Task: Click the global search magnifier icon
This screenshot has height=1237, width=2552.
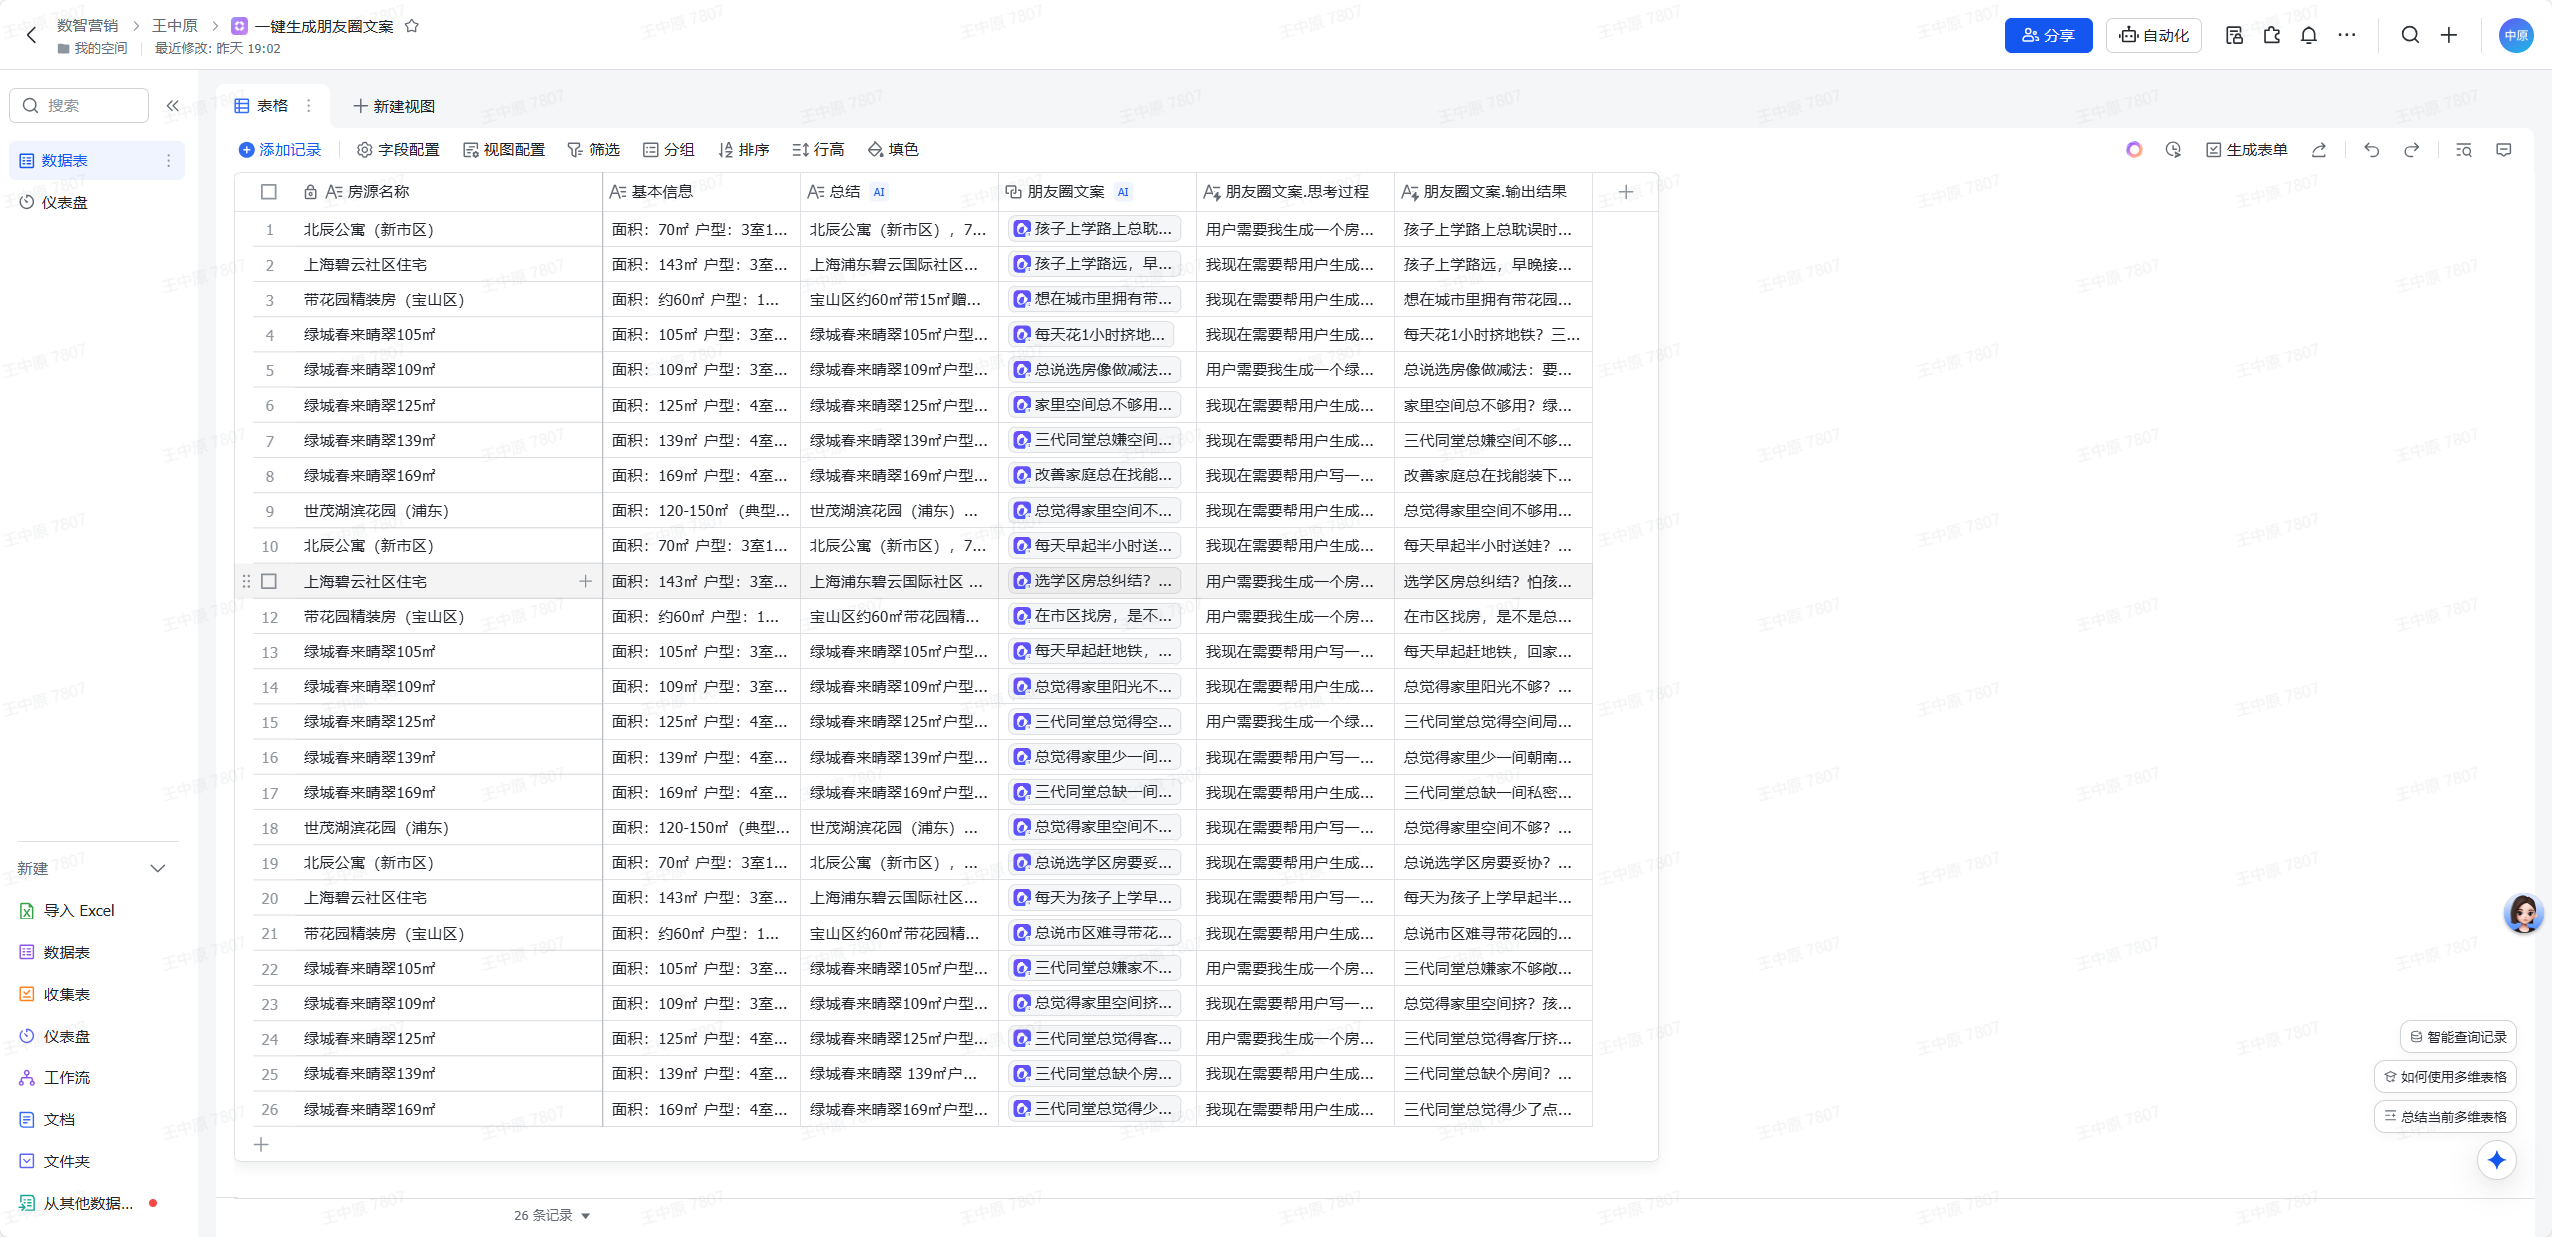Action: (2410, 35)
